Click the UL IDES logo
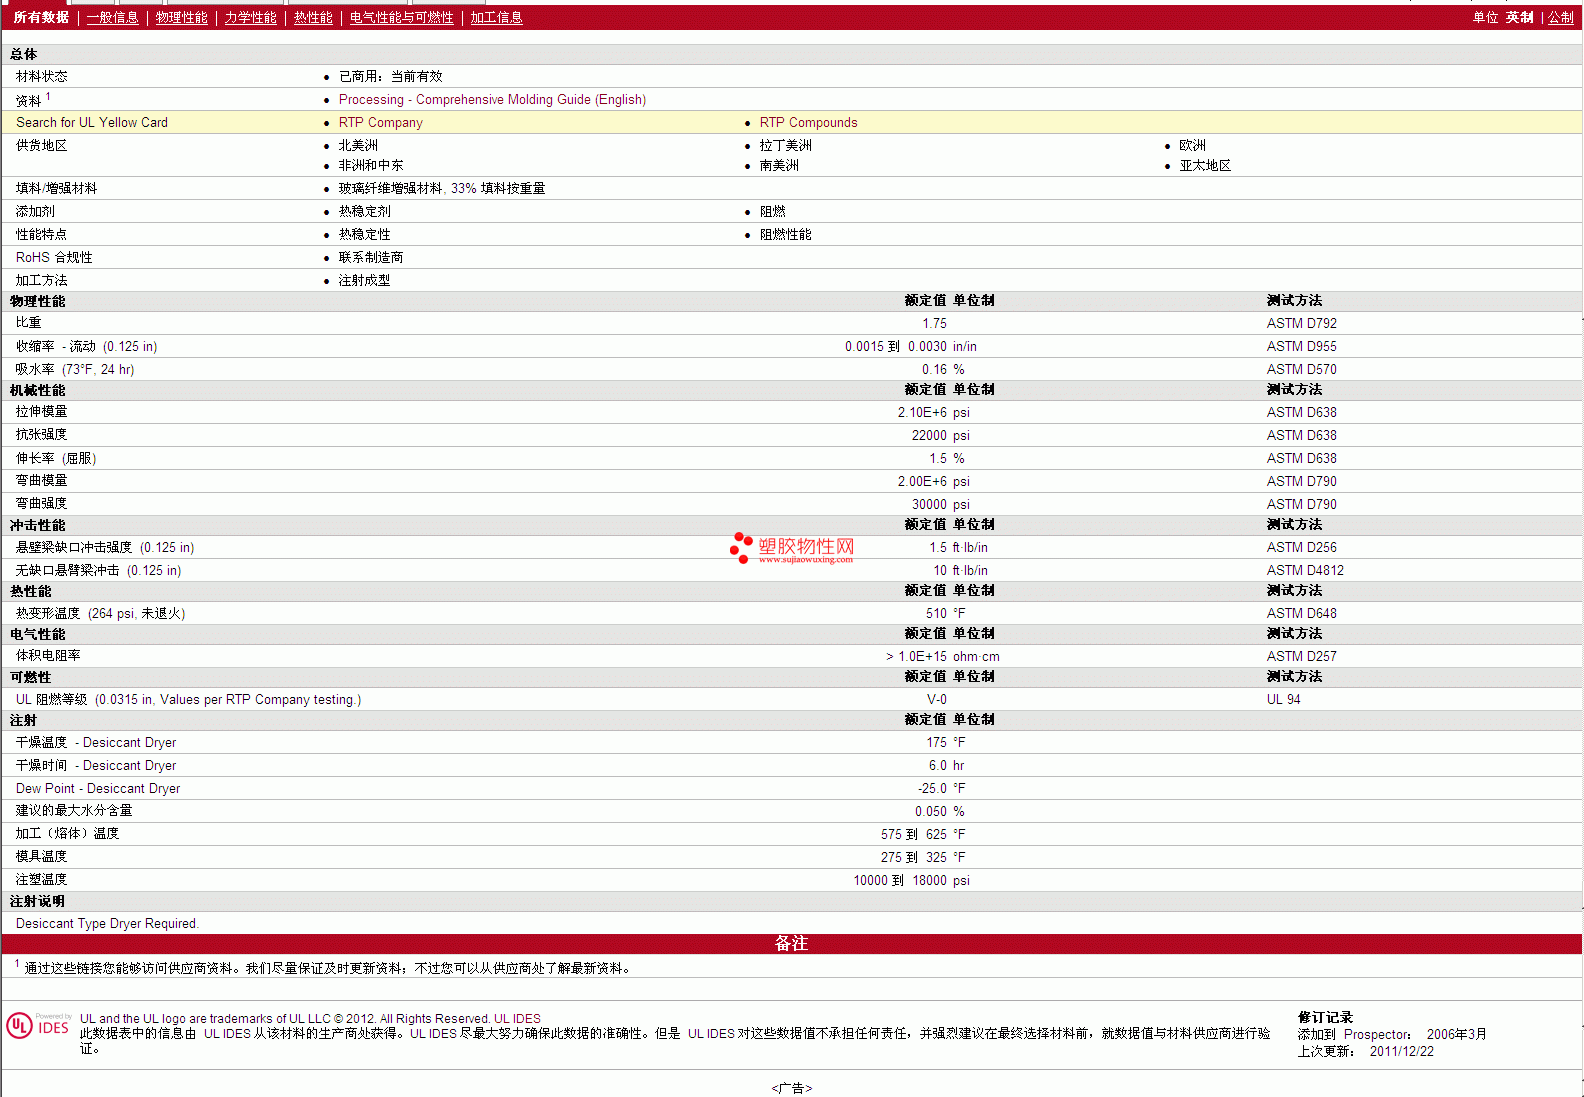 tap(38, 1026)
